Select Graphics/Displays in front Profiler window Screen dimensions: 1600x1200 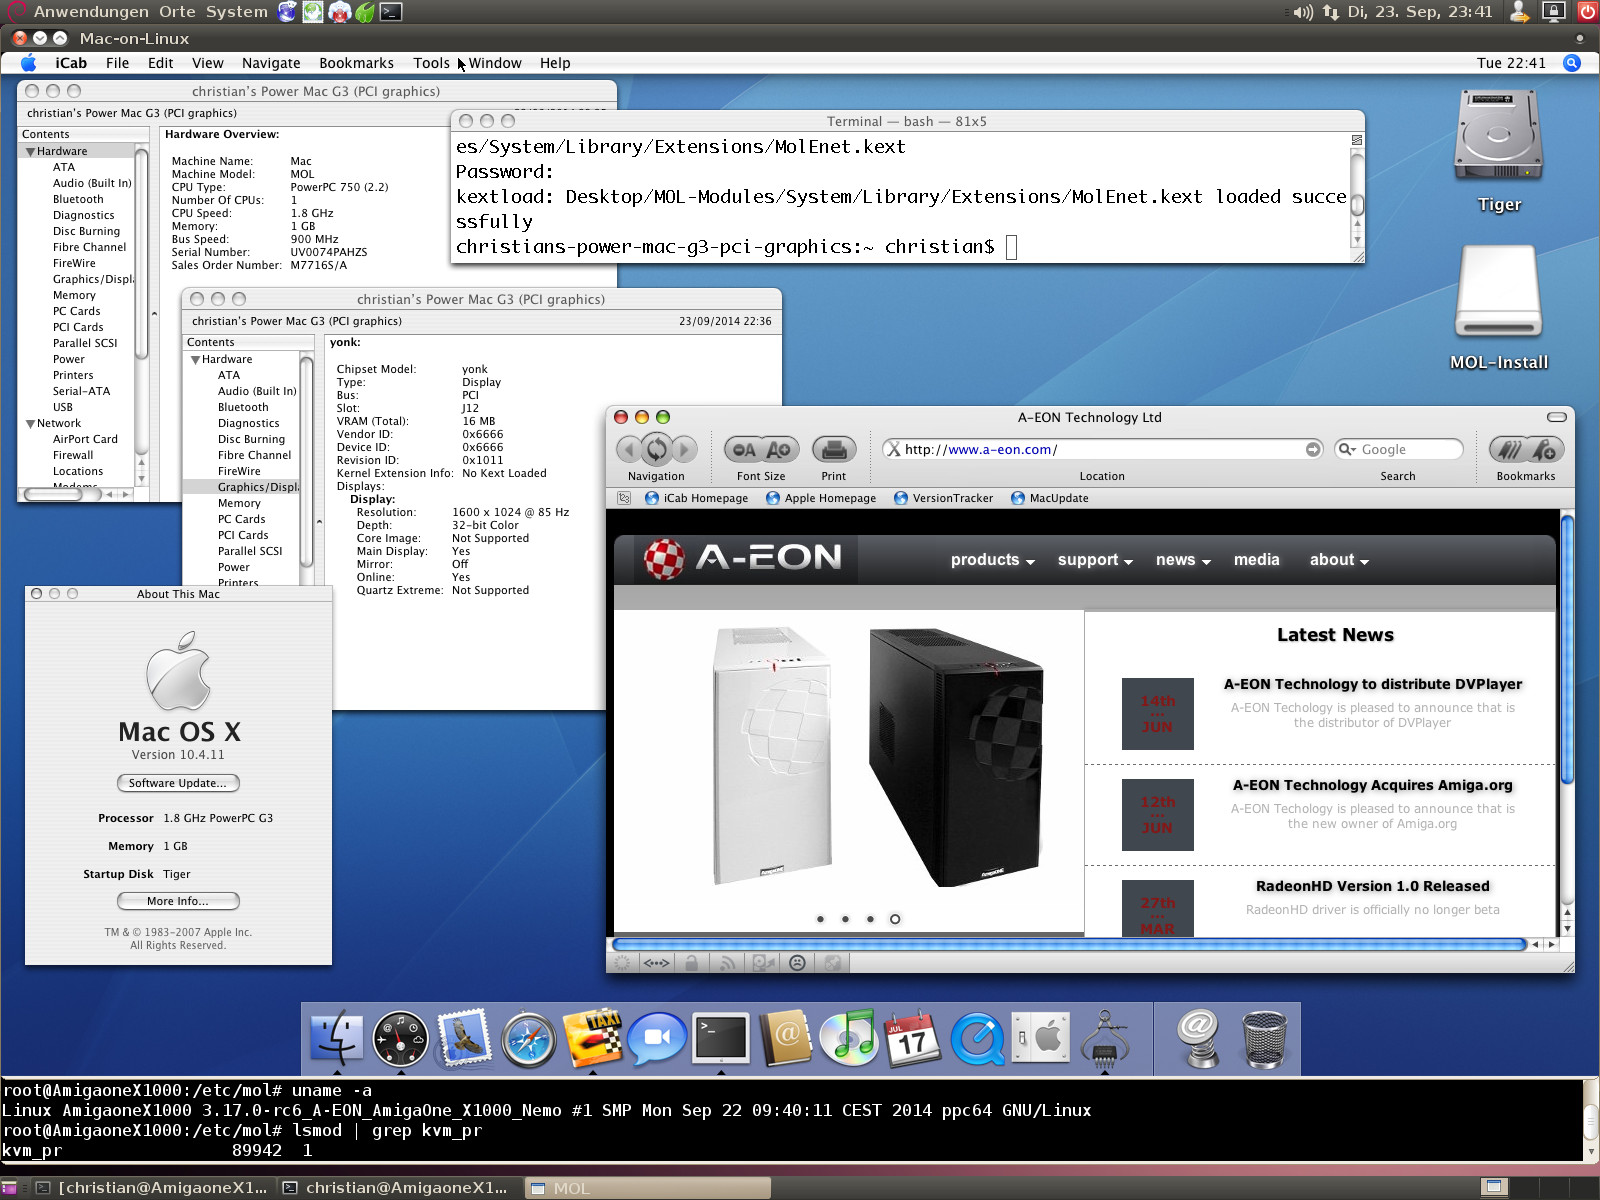241,488
